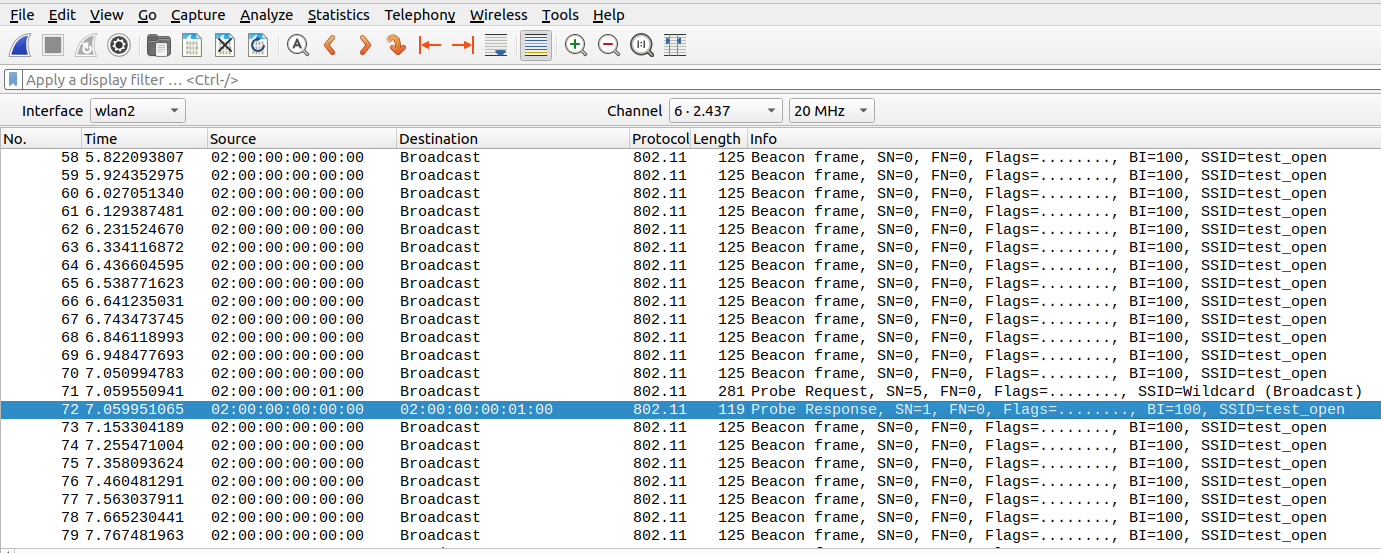Close this capture file via the toolbar
Screen dimensions: 1381x553
click(x=225, y=45)
